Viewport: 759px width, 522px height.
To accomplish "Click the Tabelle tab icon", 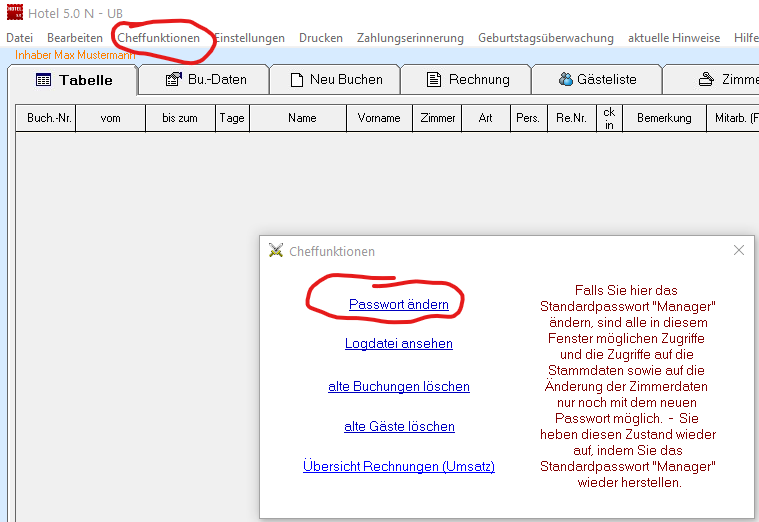I will click(x=43, y=80).
